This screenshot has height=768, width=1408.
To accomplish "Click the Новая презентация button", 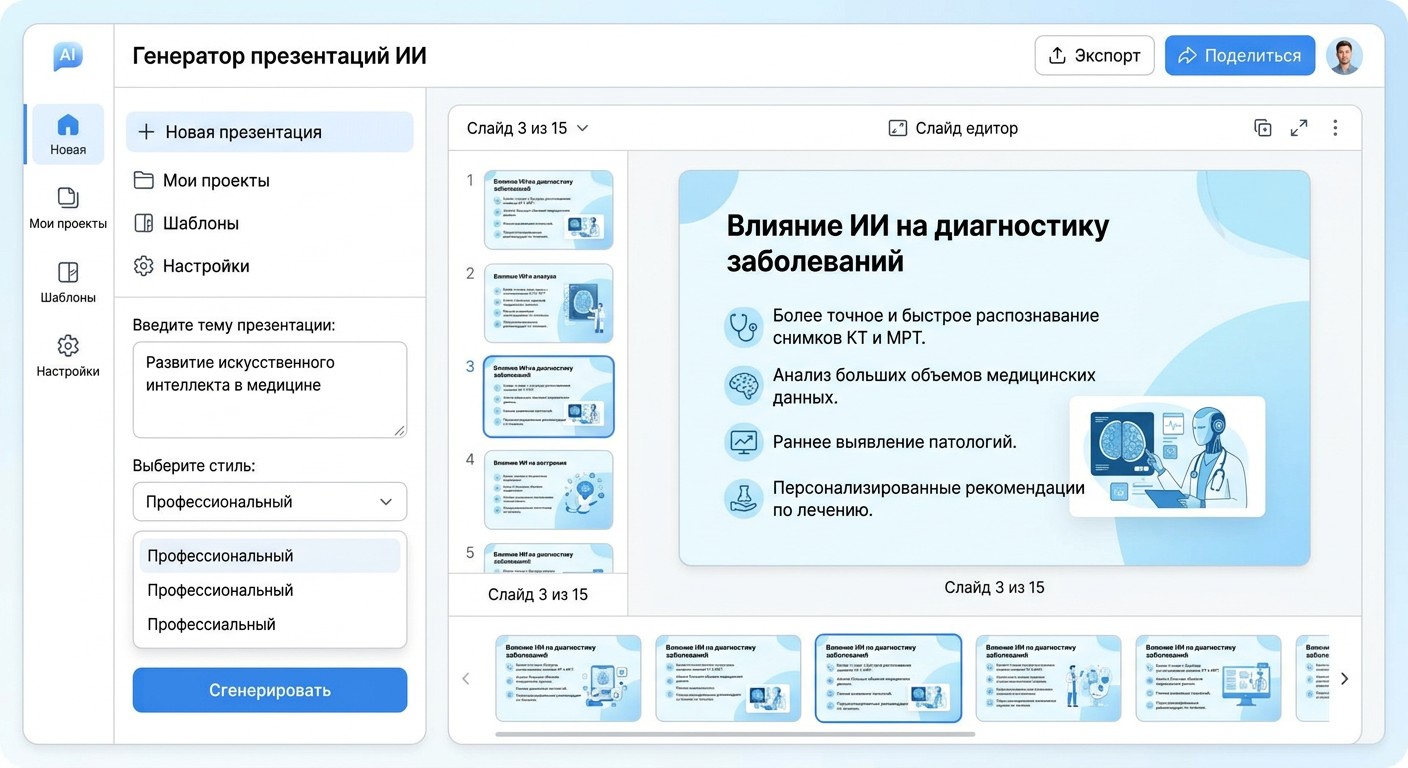I will (270, 132).
